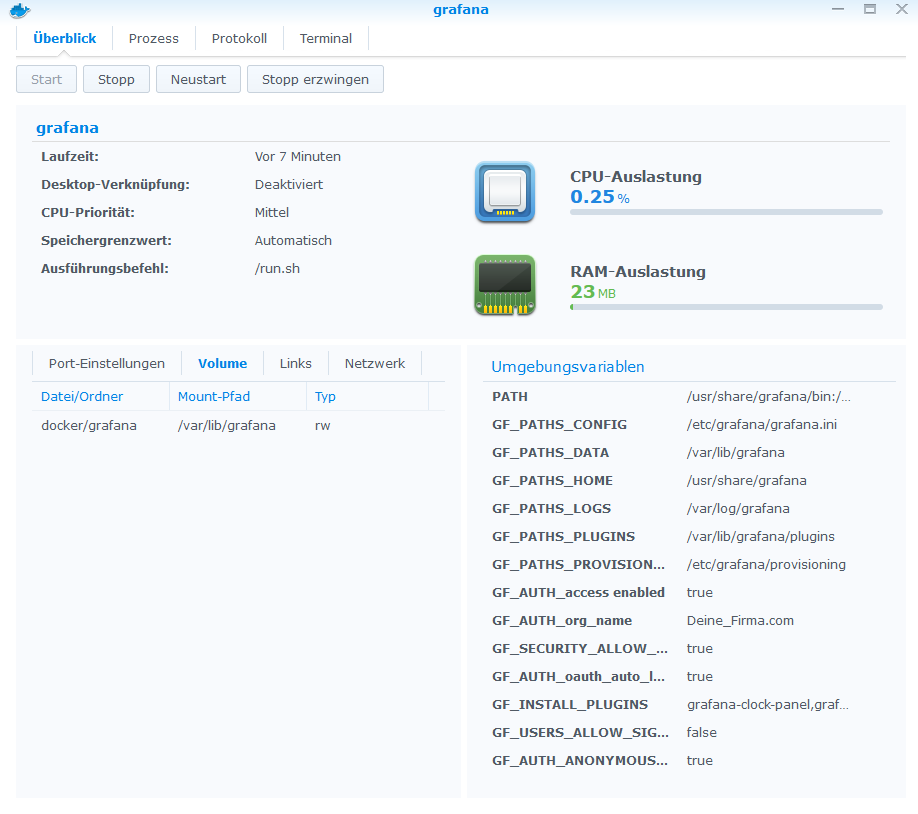Click the GF_PATHS_PLUGINS variable
This screenshot has height=814, width=918.
coord(563,537)
